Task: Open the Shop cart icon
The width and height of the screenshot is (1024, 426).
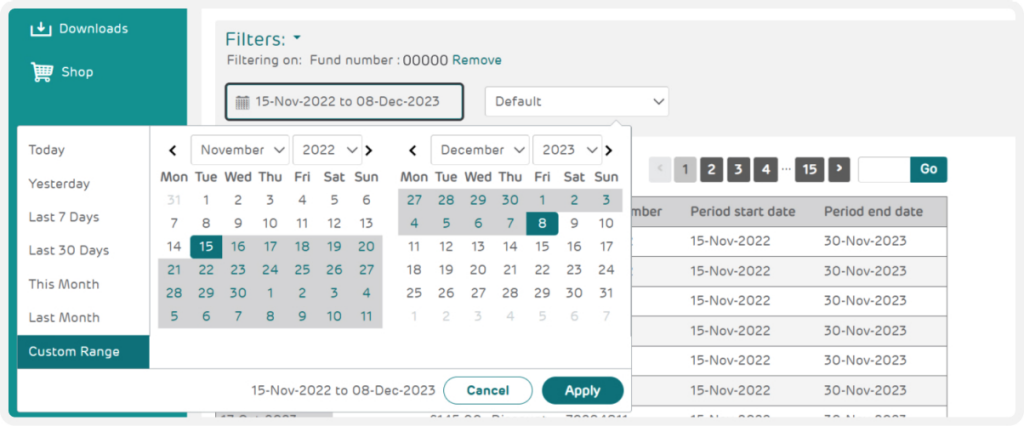Action: point(41,72)
